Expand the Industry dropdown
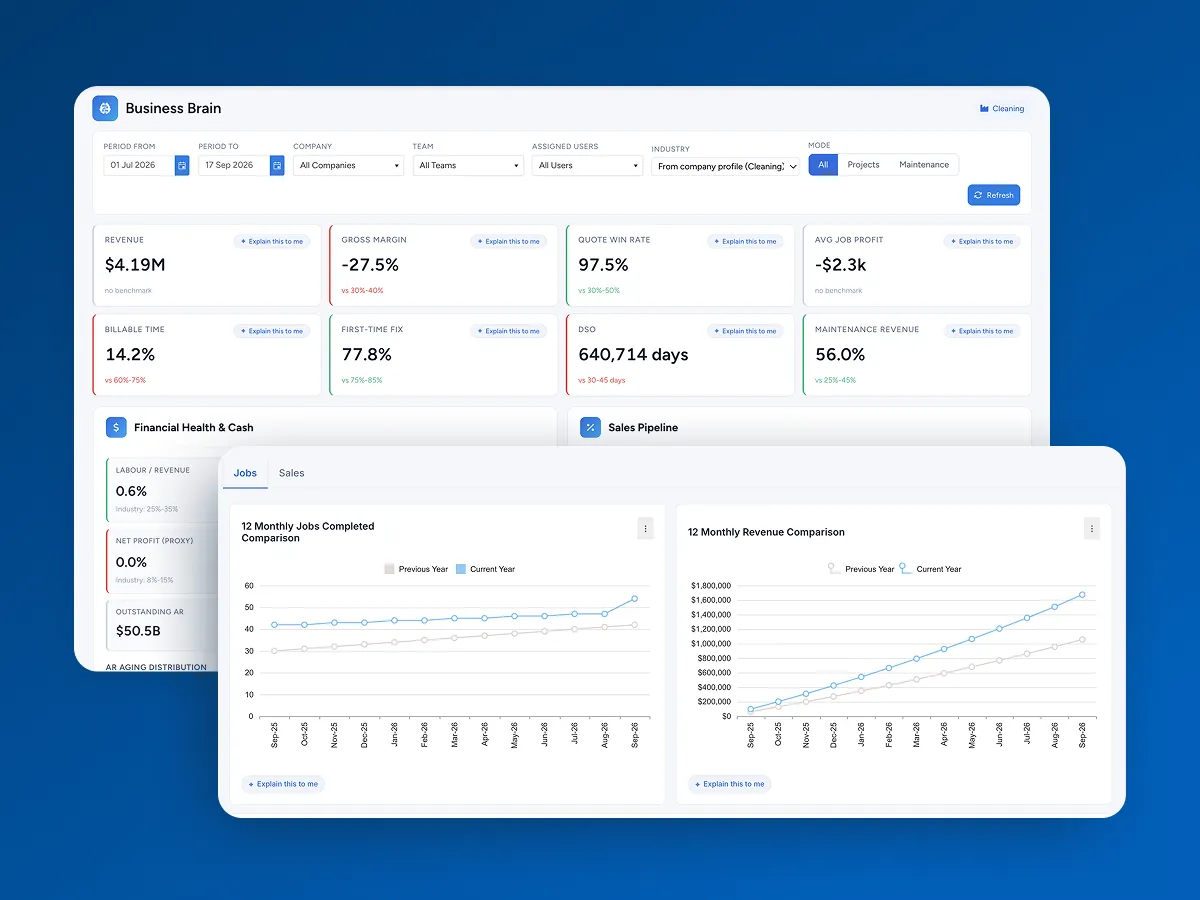 coord(726,166)
